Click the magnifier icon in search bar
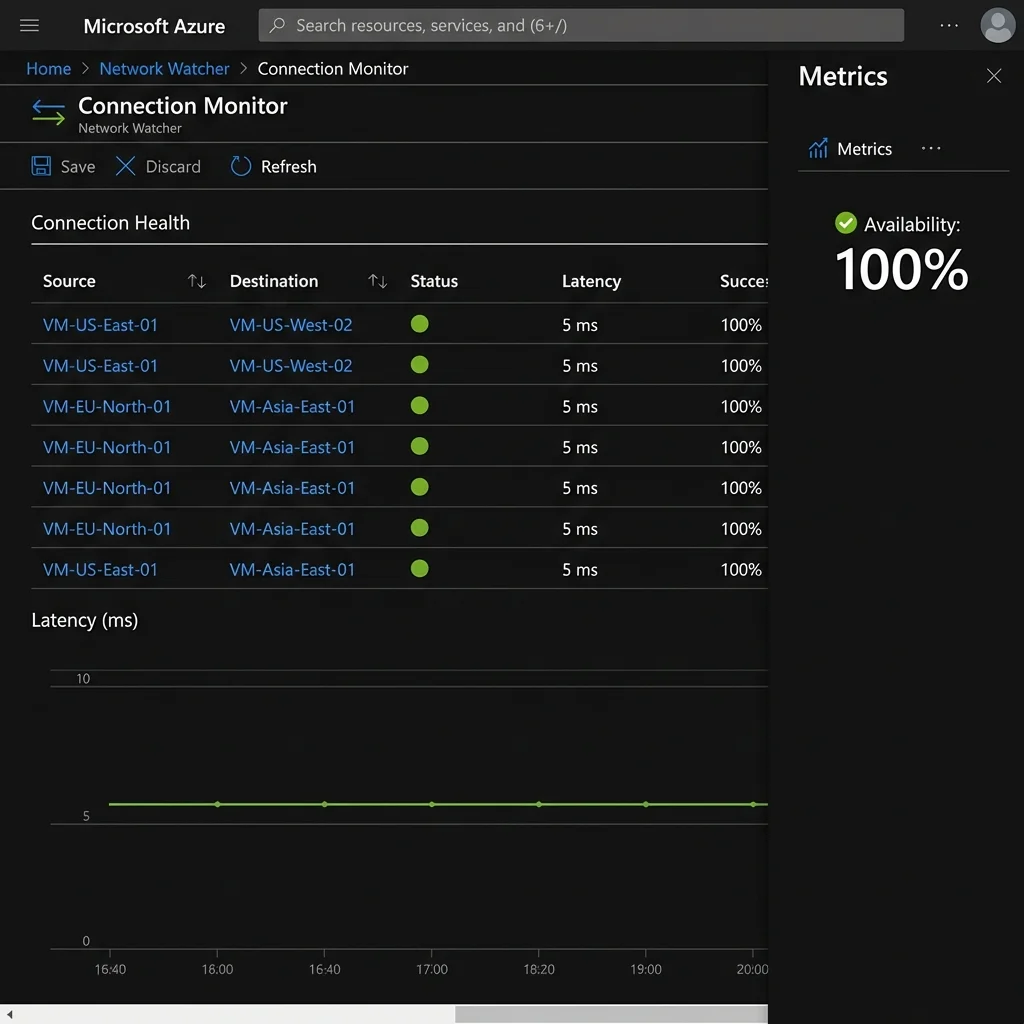Image resolution: width=1024 pixels, height=1024 pixels. pyautogui.click(x=277, y=25)
